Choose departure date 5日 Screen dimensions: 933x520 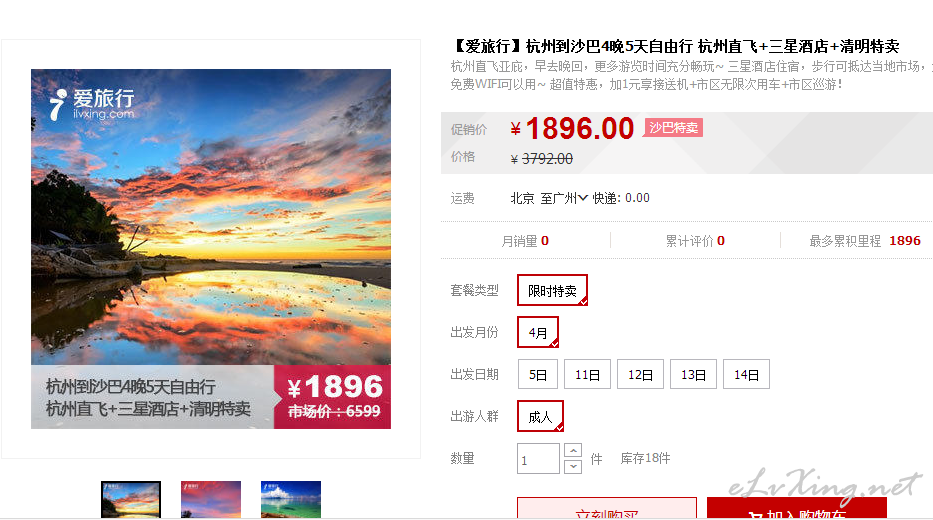tap(538, 374)
